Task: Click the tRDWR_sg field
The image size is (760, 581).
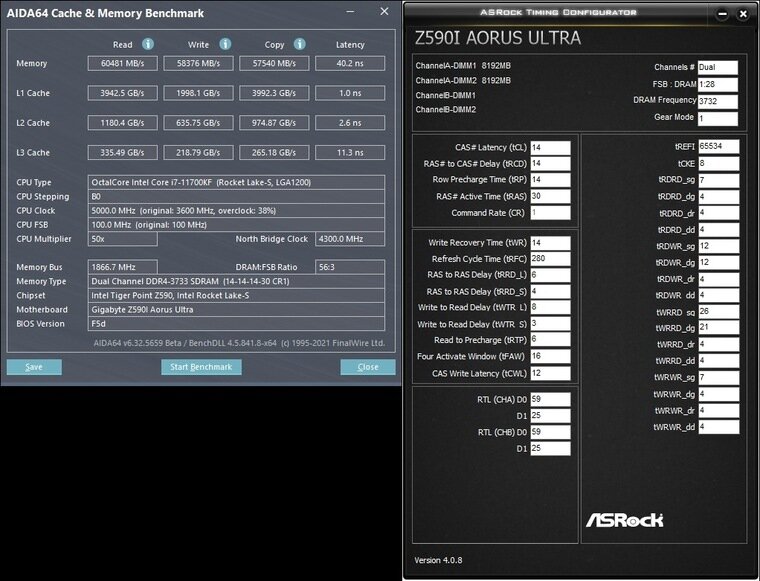Action: coord(719,246)
